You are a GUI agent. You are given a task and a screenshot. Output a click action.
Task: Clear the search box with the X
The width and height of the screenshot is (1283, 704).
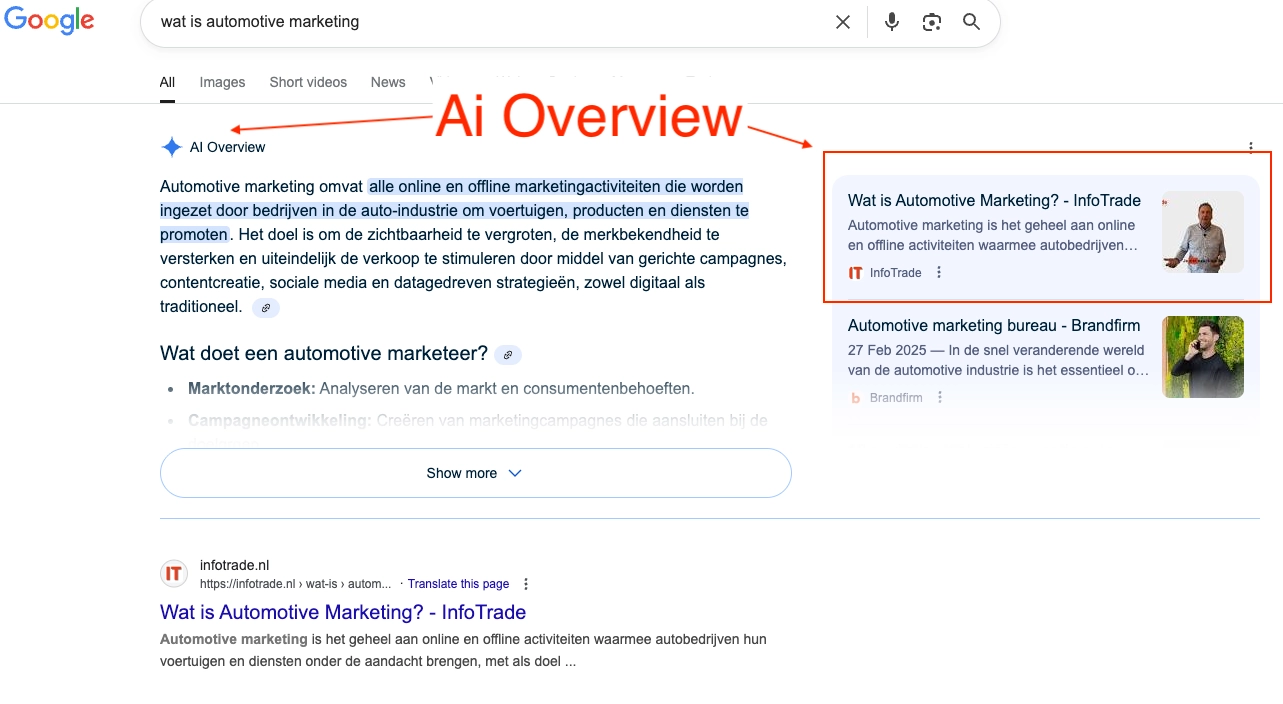(x=843, y=22)
